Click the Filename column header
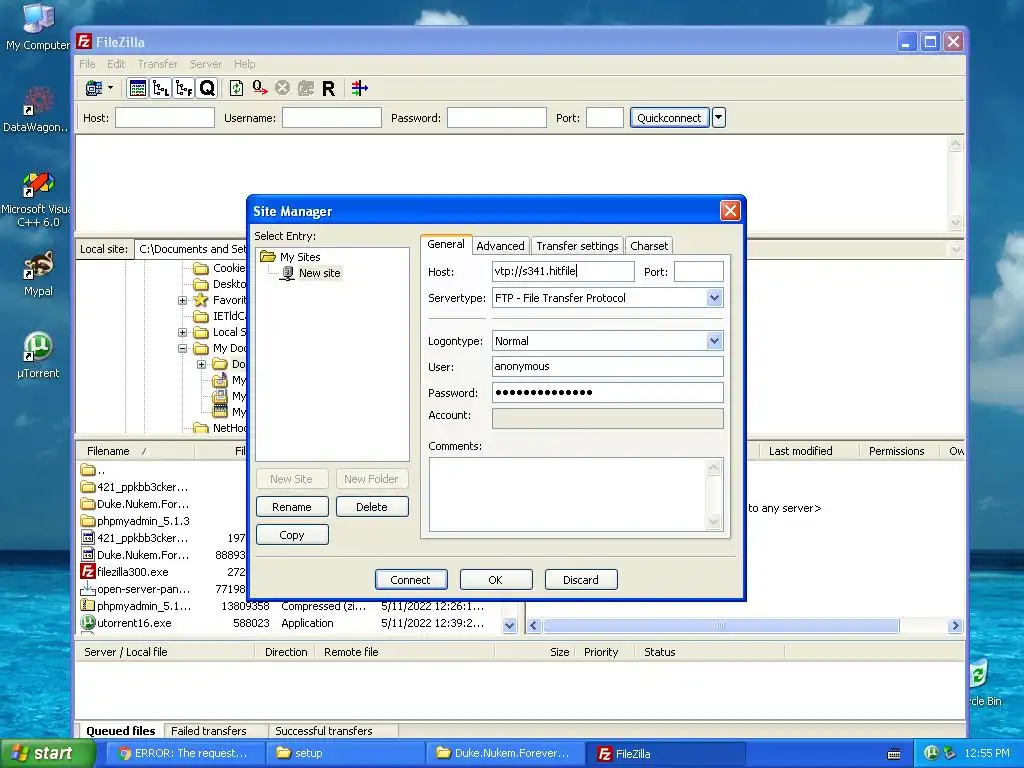 (x=135, y=451)
